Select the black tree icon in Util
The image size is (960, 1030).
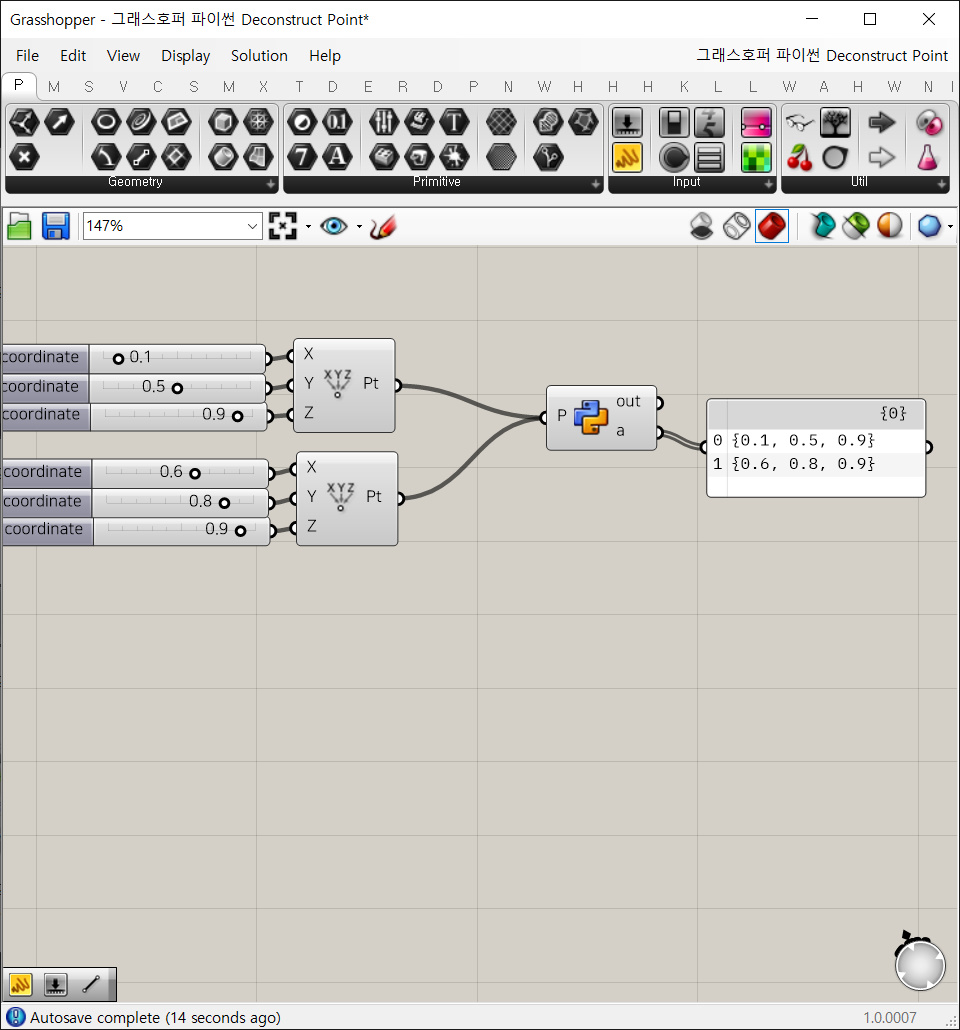835,122
